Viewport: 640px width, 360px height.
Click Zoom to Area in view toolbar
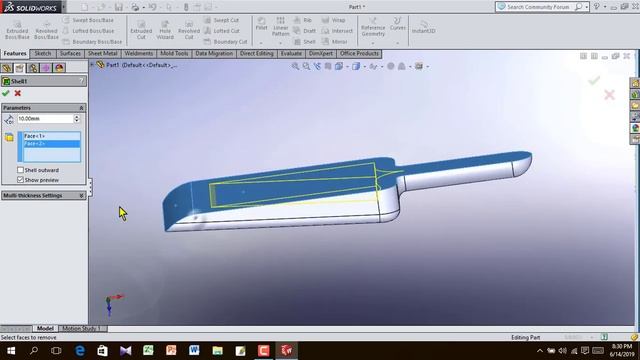(306, 66)
